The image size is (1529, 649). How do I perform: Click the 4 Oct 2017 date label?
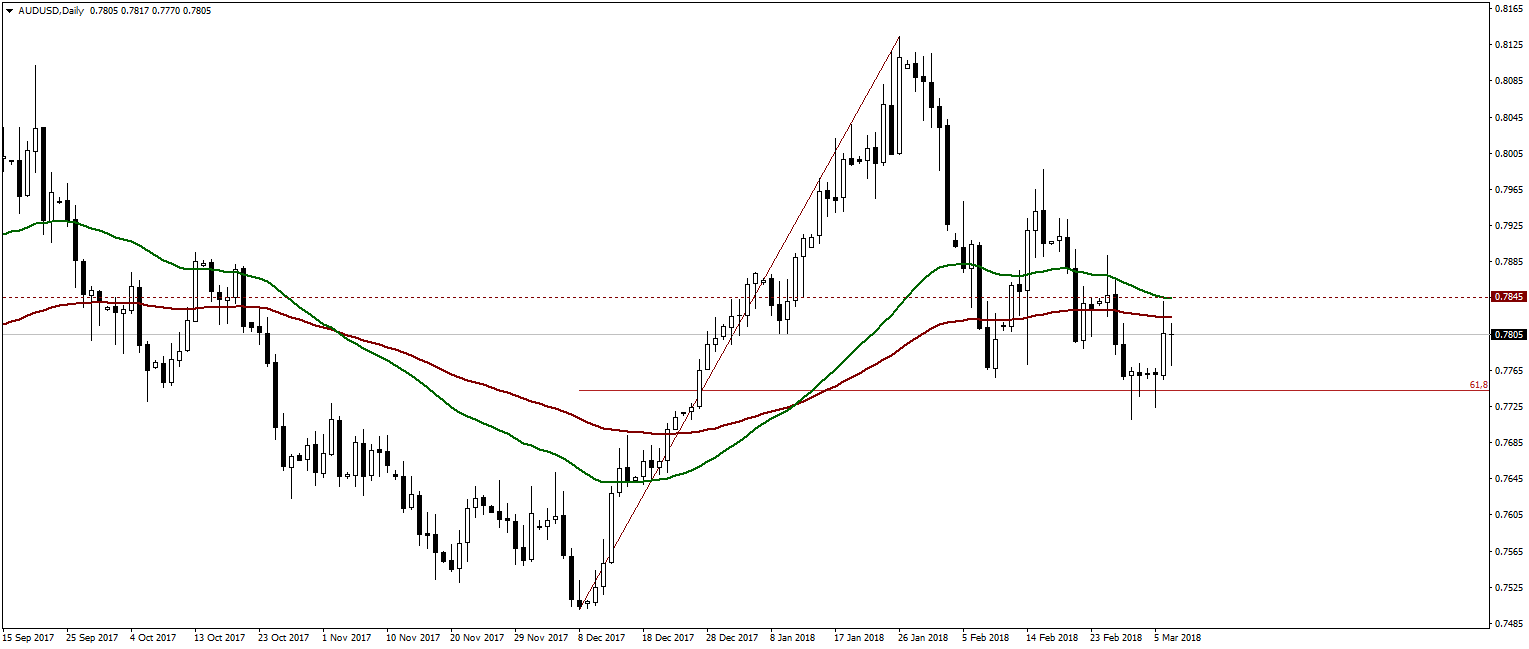[153, 637]
